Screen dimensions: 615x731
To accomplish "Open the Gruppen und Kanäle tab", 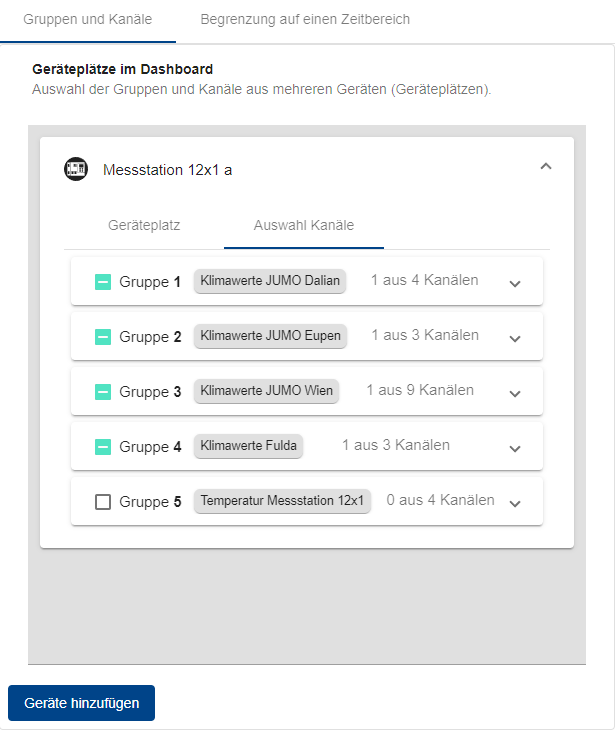I will (x=88, y=20).
